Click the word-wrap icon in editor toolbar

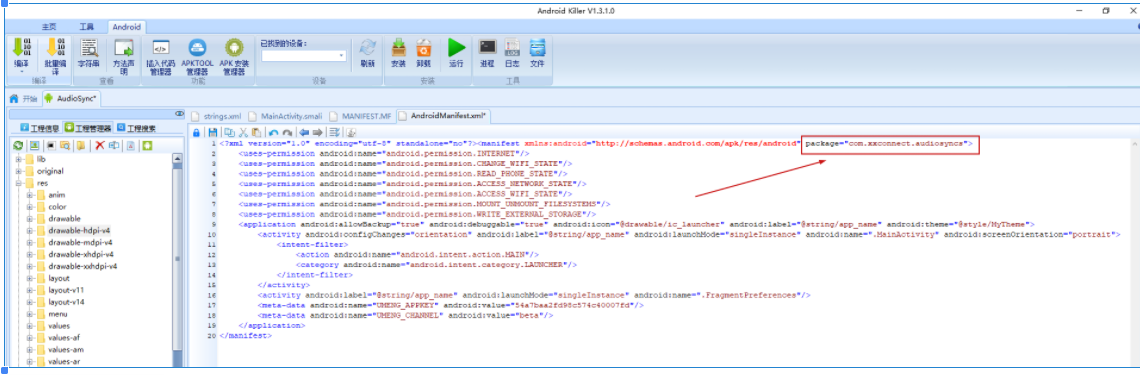[x=334, y=133]
